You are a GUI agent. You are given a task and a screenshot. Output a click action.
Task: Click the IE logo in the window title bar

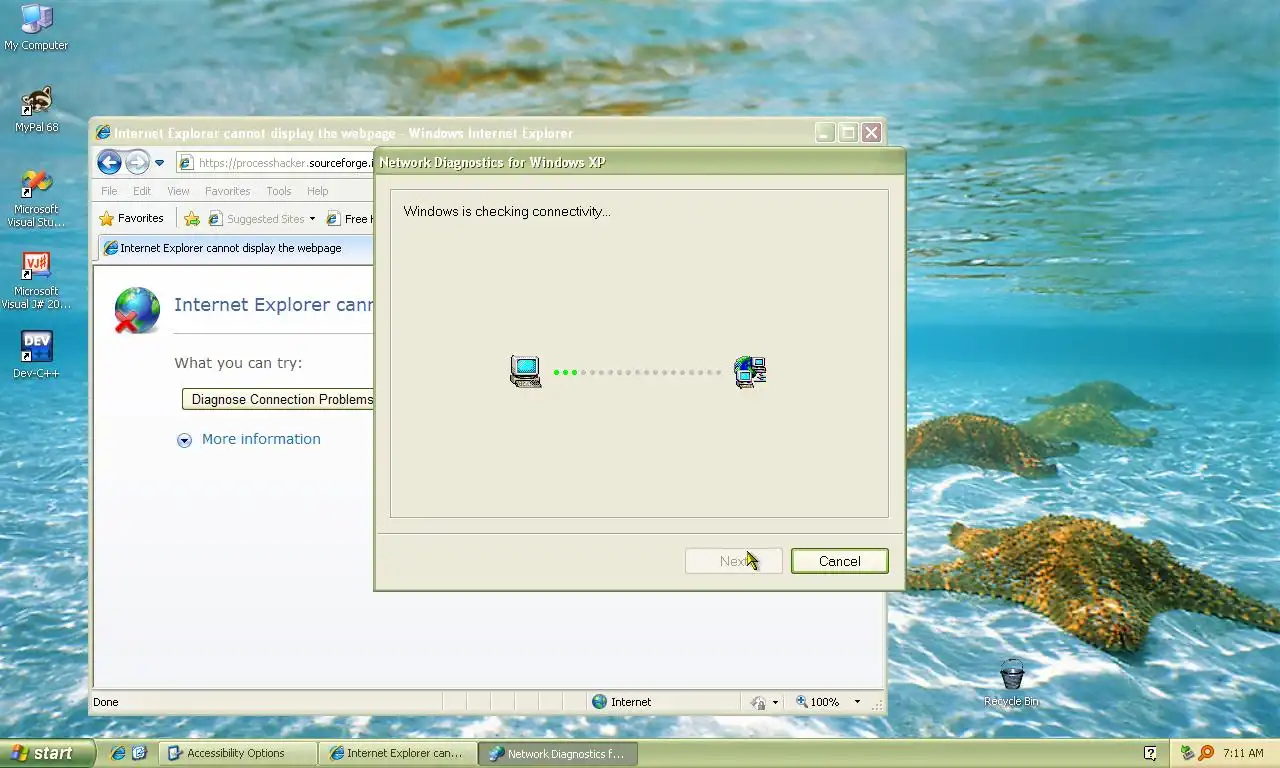point(103,133)
